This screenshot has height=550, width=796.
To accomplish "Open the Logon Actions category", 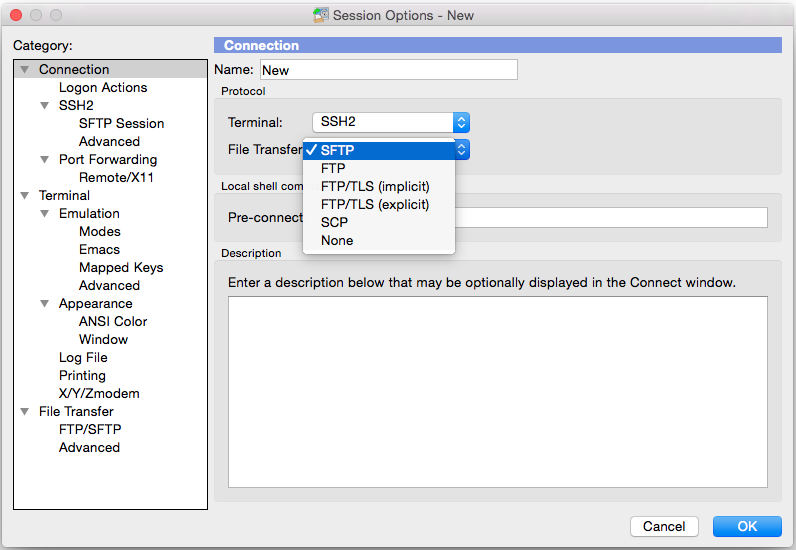I will pyautogui.click(x=103, y=87).
